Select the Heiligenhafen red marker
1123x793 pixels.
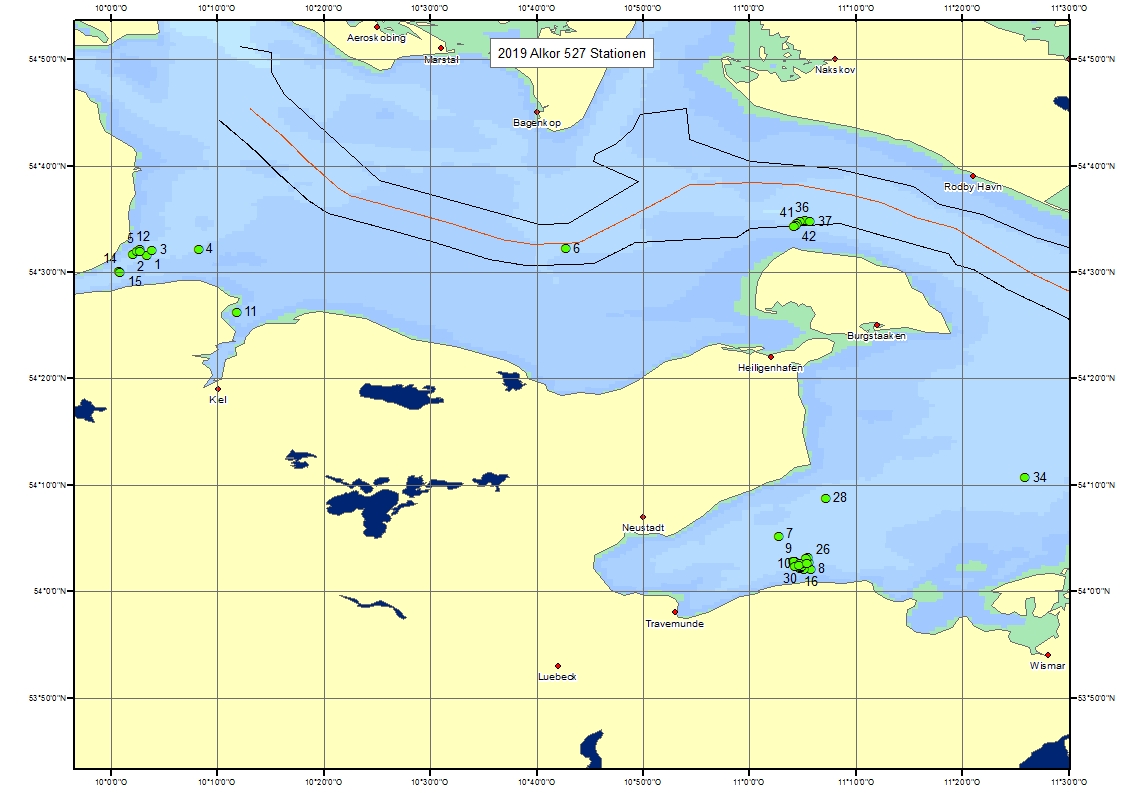click(771, 356)
